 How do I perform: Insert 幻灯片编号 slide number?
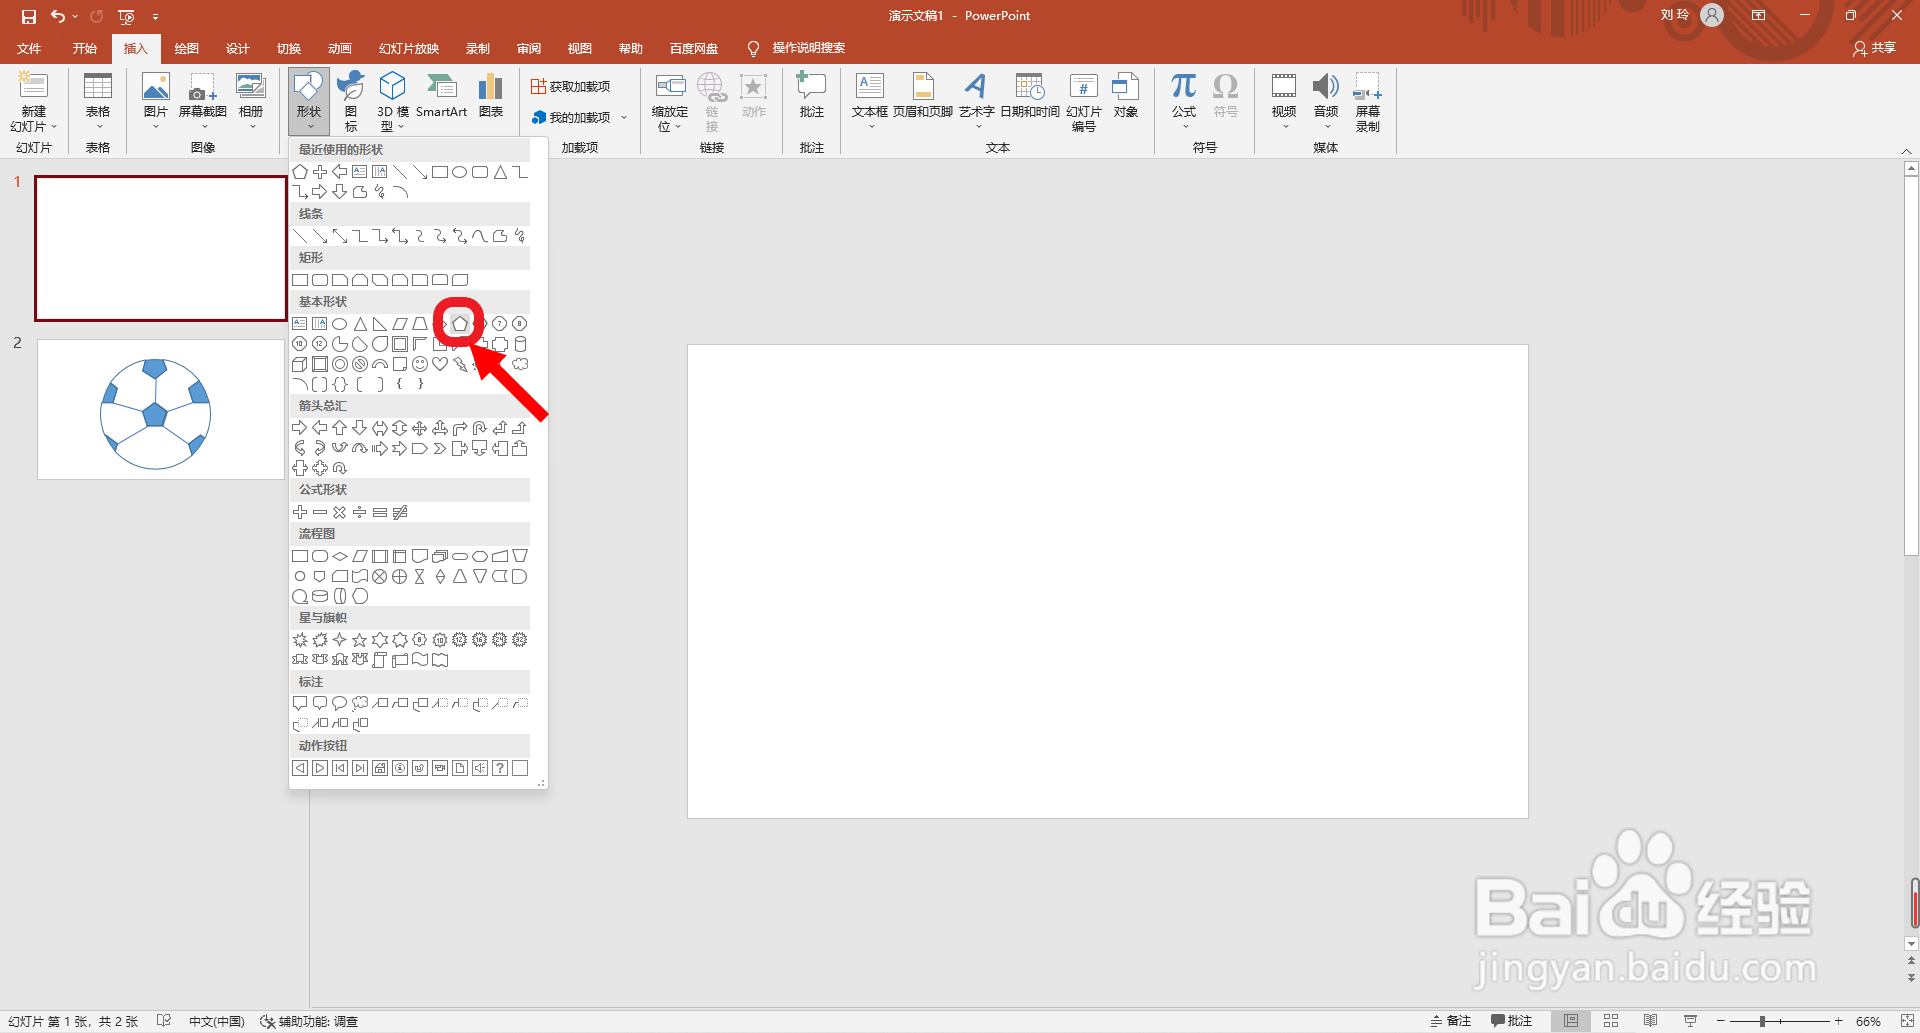(1084, 101)
